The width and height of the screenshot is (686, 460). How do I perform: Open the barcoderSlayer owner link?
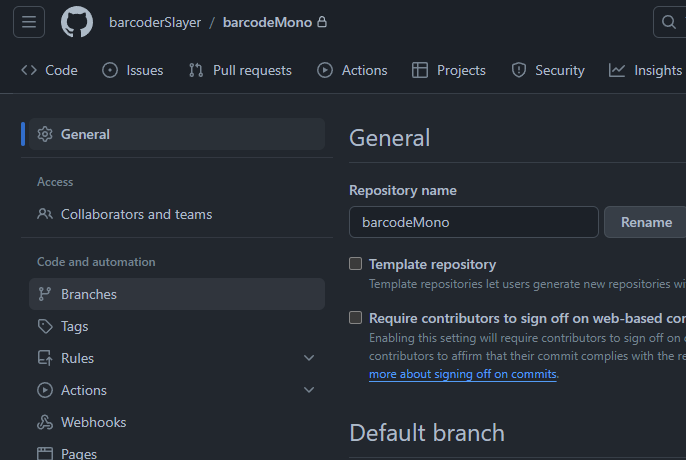pyautogui.click(x=155, y=22)
